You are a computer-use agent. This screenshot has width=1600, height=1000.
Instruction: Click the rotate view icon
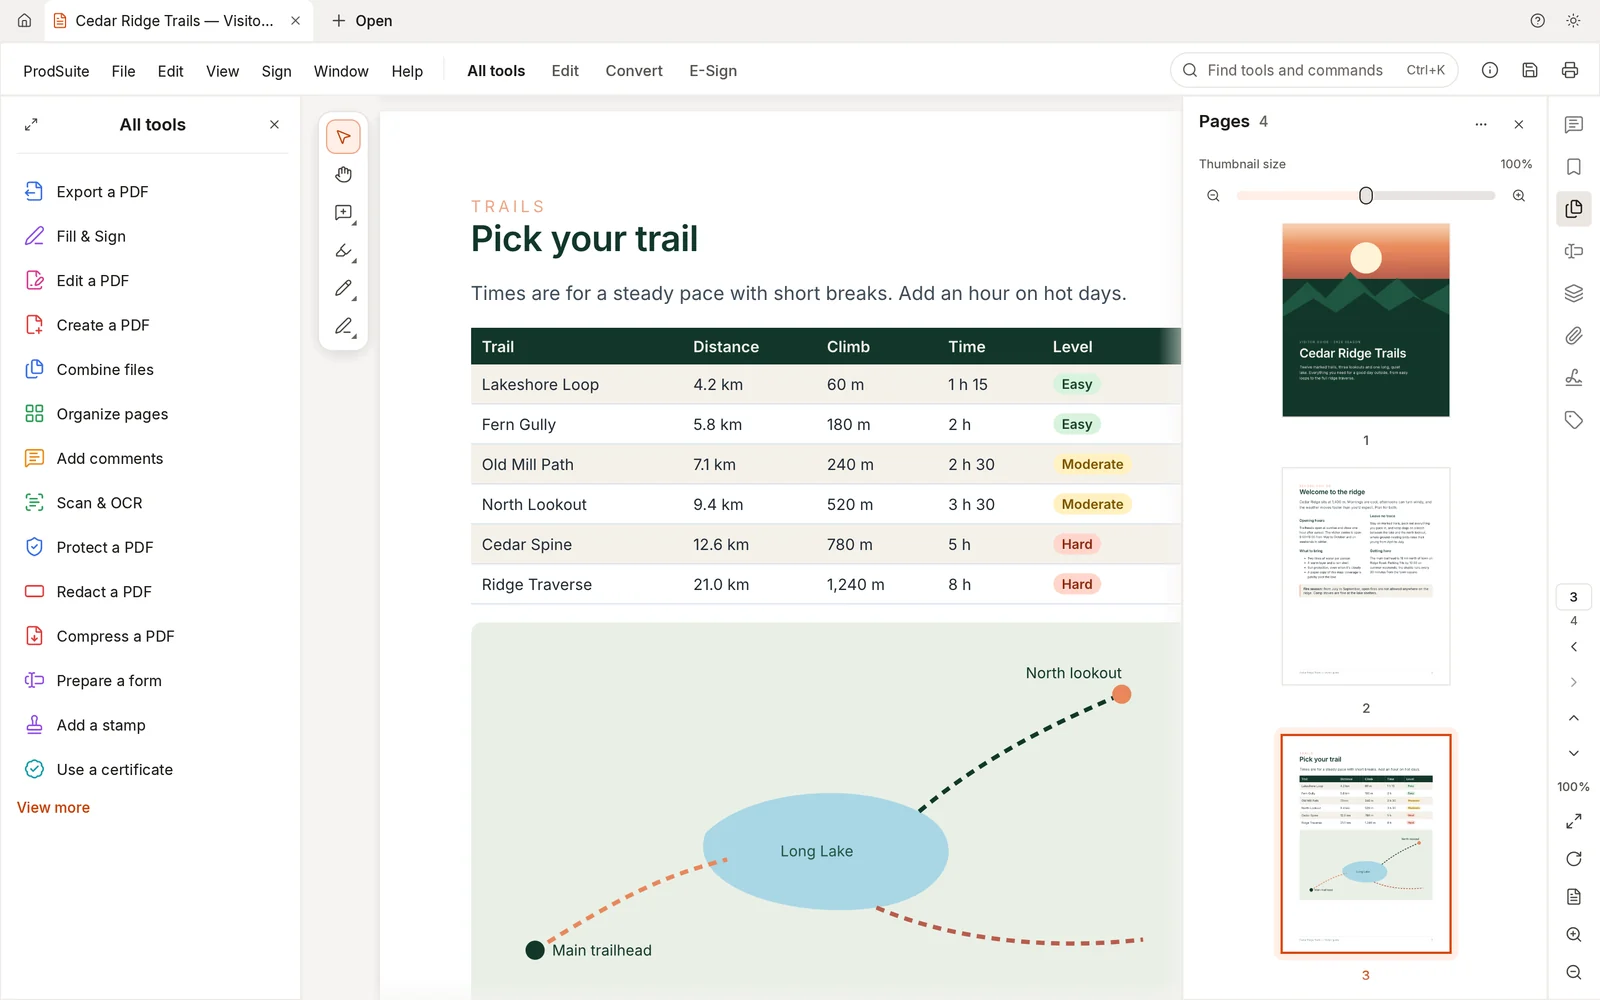(x=1574, y=859)
